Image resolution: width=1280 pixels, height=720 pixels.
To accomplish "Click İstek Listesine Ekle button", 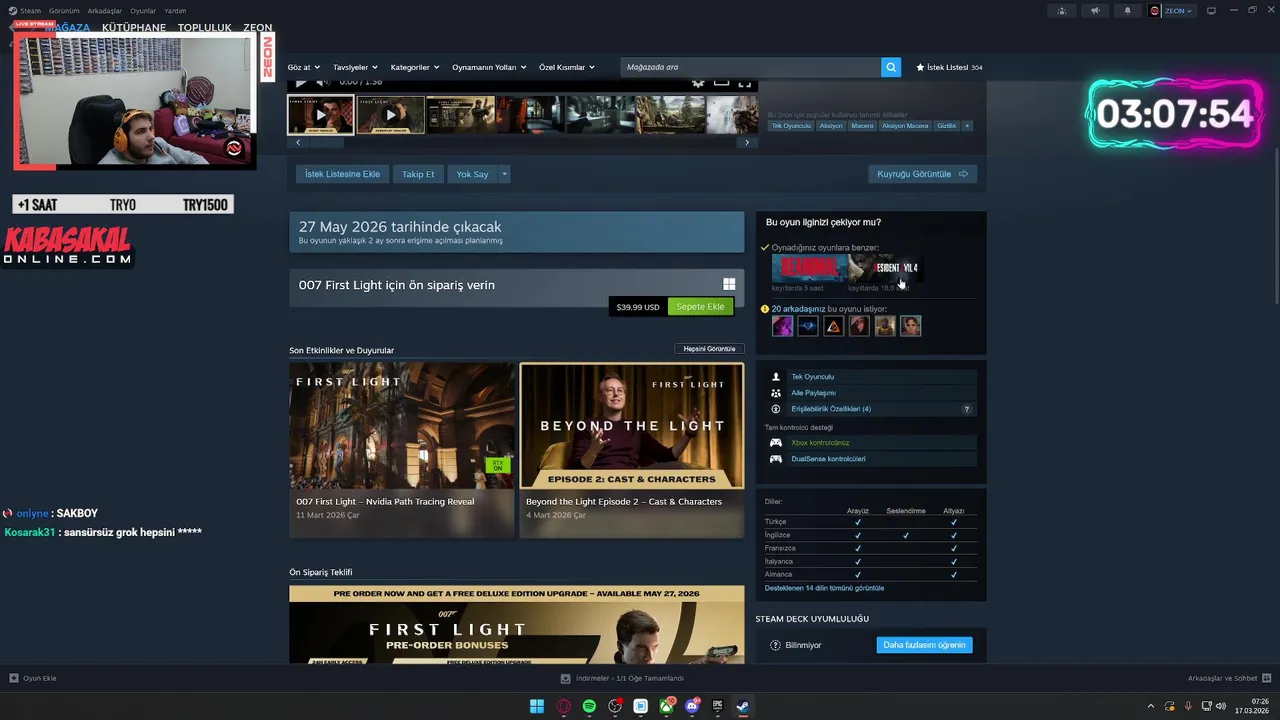I will [x=342, y=174].
